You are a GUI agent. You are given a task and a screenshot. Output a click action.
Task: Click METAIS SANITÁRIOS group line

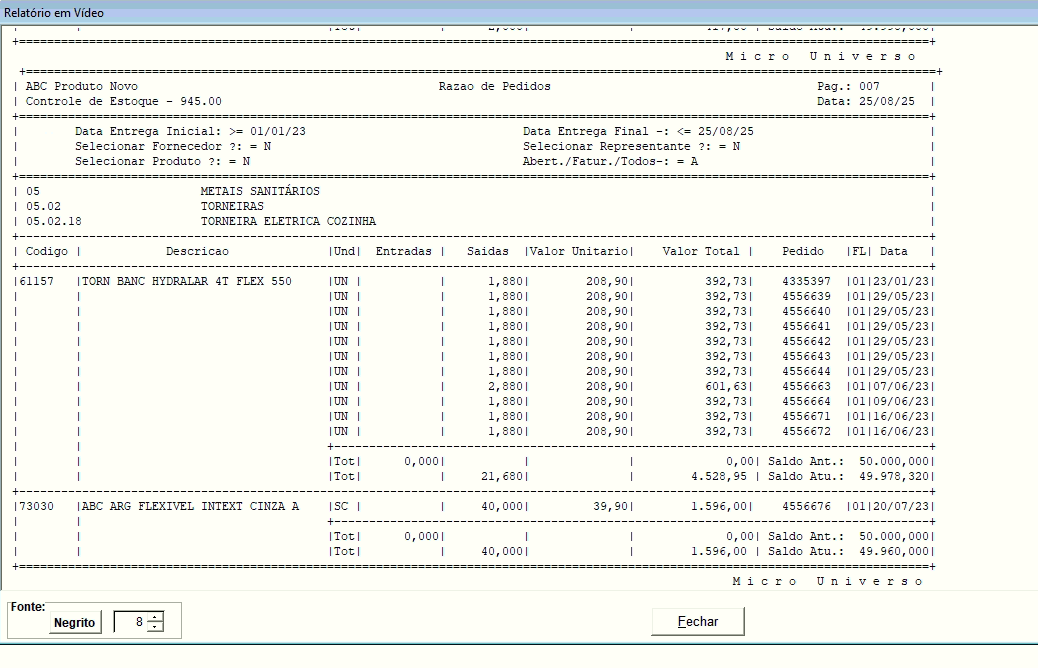coord(260,191)
